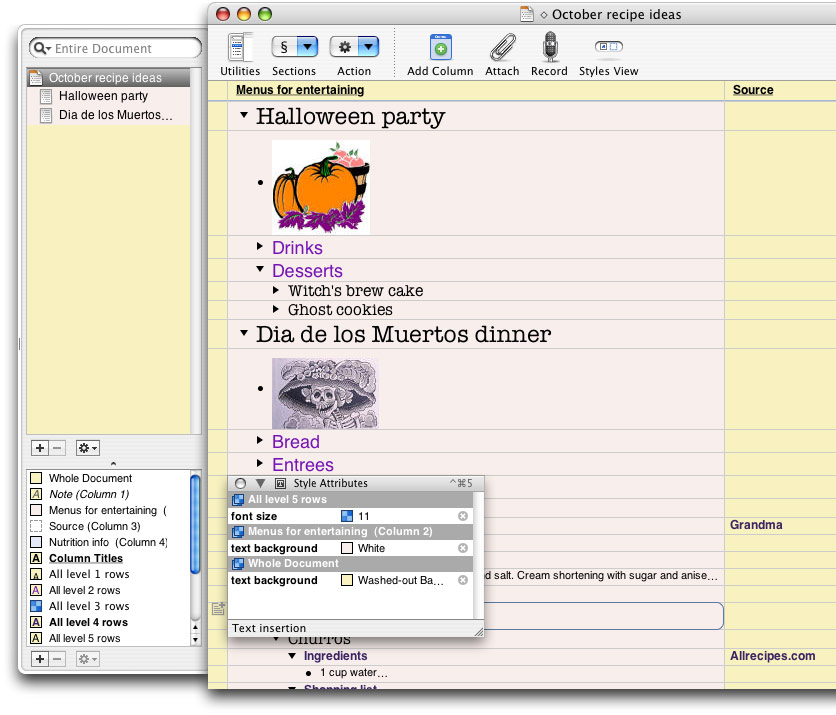Click Whole Document header icon in panel
836x715 pixels.
[238, 564]
